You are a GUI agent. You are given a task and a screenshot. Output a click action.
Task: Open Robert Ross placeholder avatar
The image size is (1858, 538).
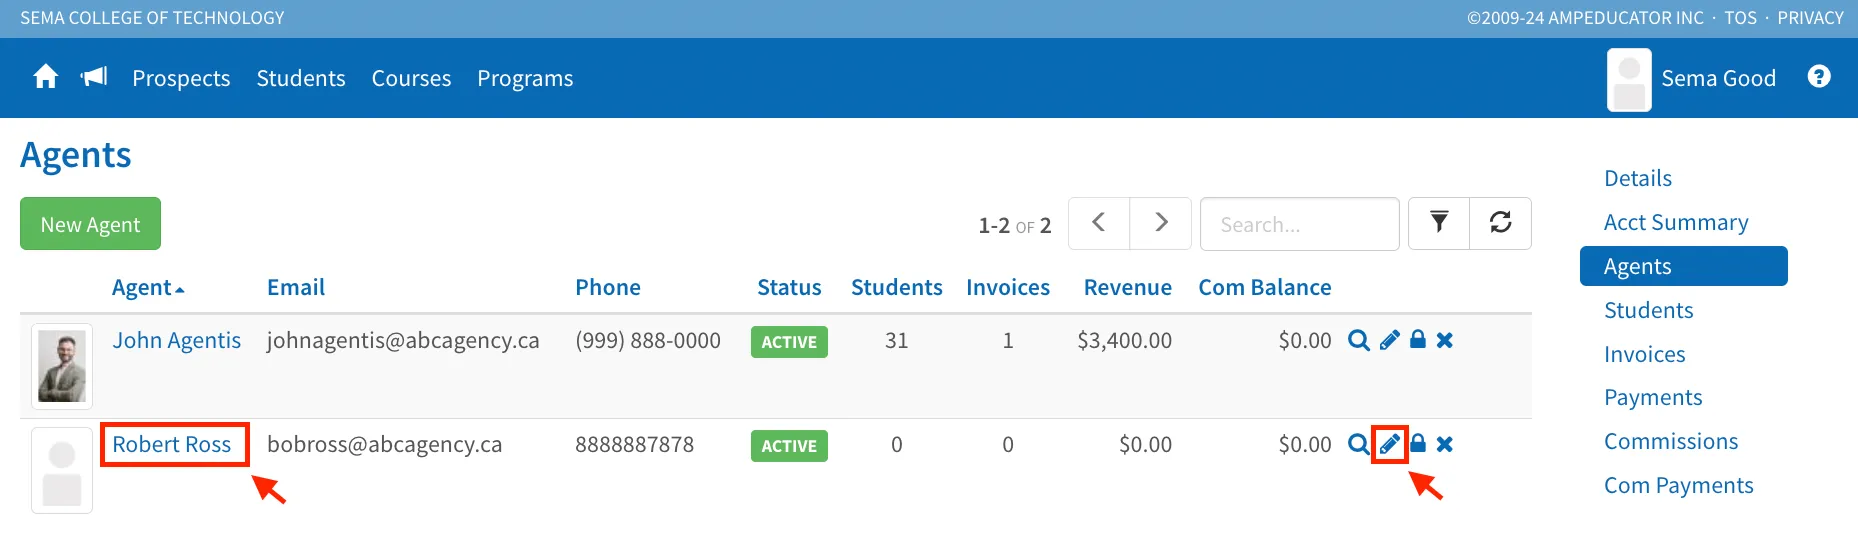click(62, 470)
